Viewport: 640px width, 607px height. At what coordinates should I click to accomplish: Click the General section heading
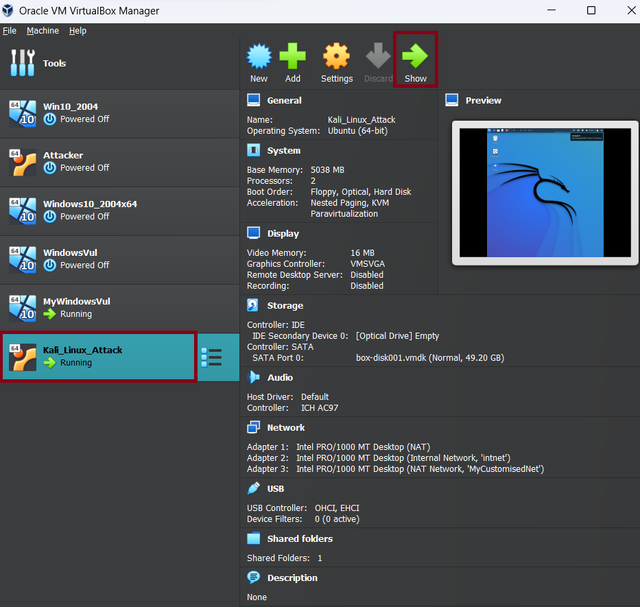tap(284, 100)
